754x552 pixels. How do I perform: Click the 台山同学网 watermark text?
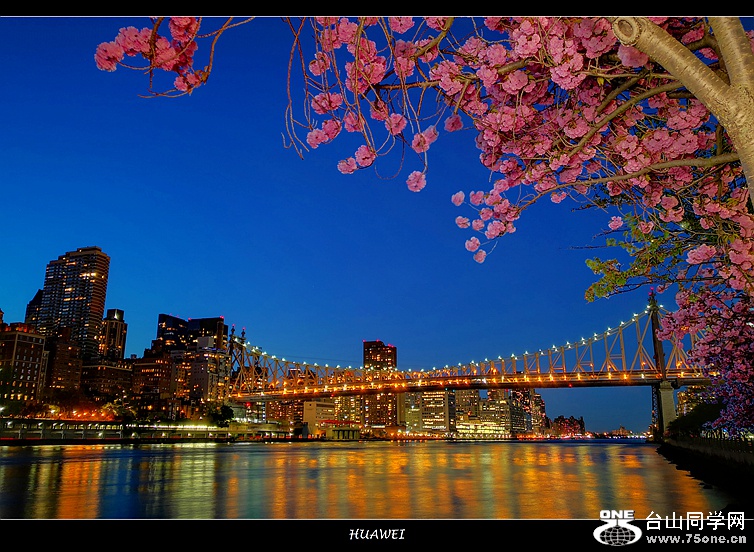(x=695, y=521)
